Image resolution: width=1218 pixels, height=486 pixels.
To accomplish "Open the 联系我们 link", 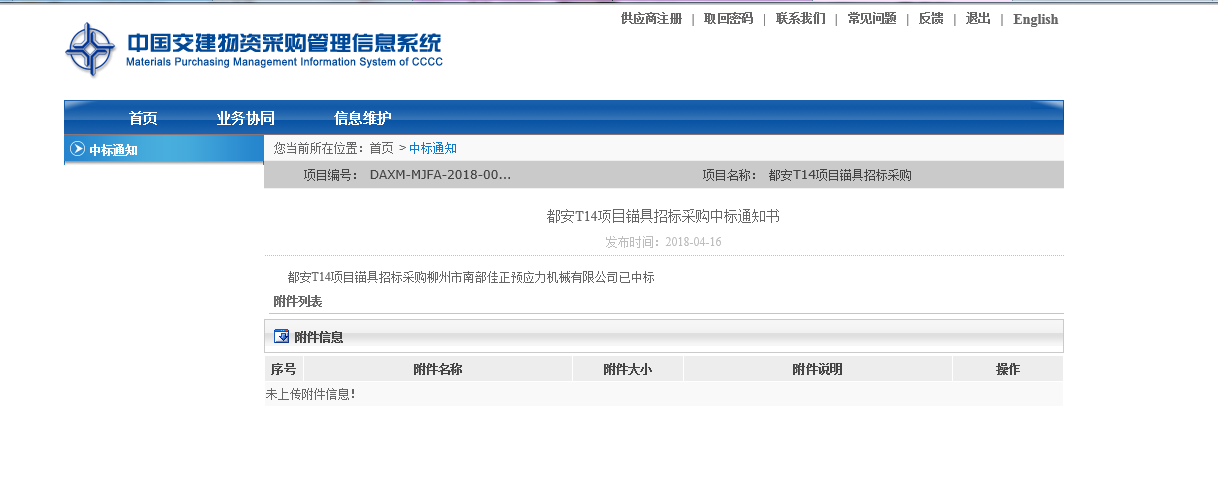I will (x=800, y=19).
